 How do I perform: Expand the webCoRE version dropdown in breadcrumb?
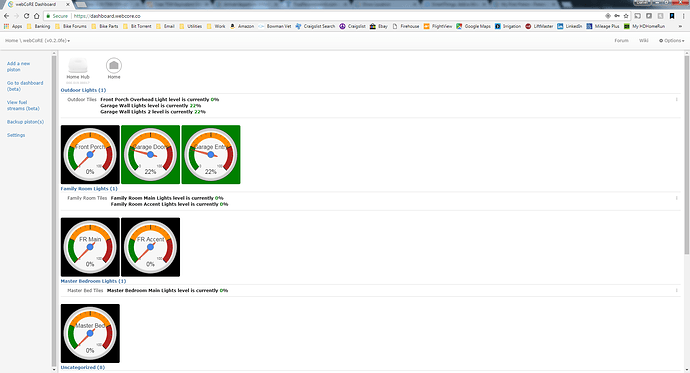coord(46,40)
